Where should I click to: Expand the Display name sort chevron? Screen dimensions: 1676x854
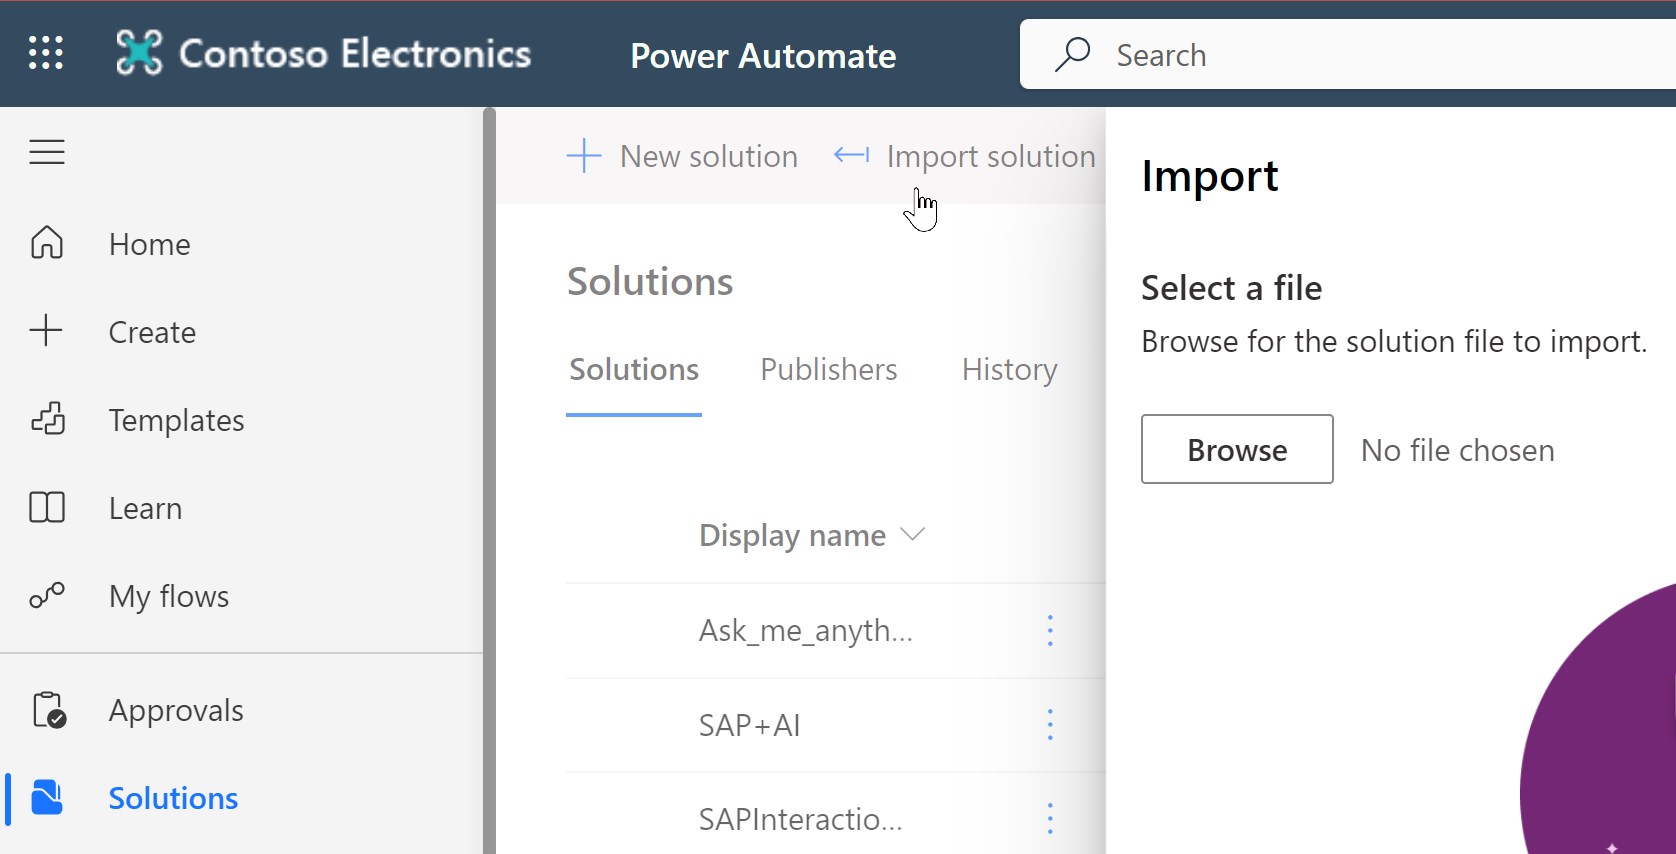coord(912,535)
